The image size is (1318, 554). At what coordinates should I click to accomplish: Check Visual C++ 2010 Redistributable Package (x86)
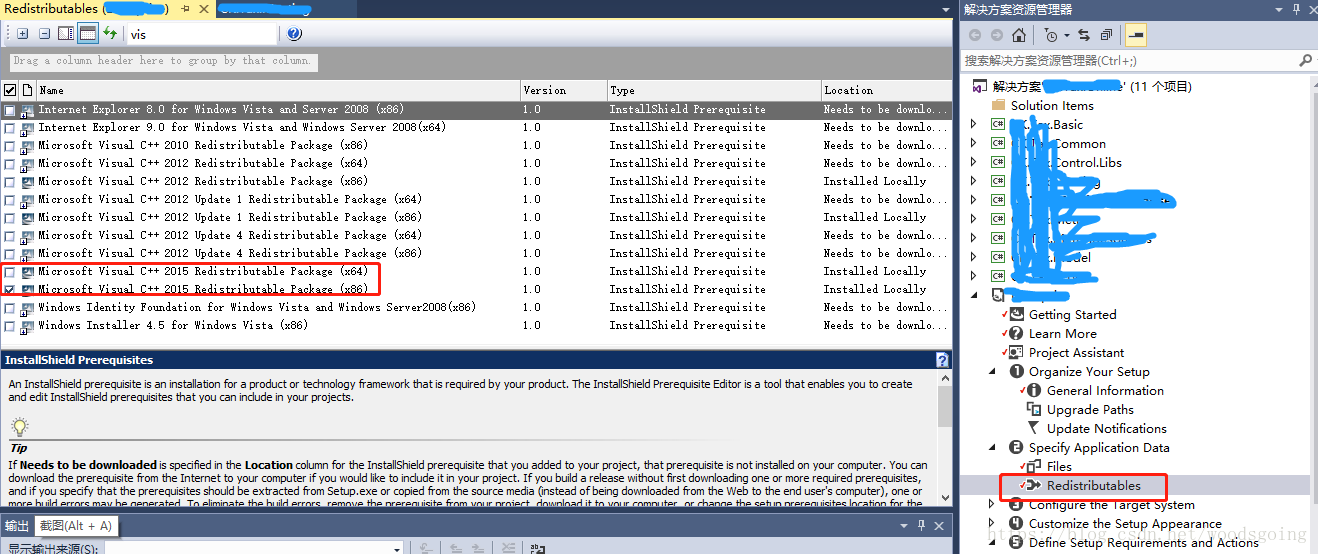point(10,146)
